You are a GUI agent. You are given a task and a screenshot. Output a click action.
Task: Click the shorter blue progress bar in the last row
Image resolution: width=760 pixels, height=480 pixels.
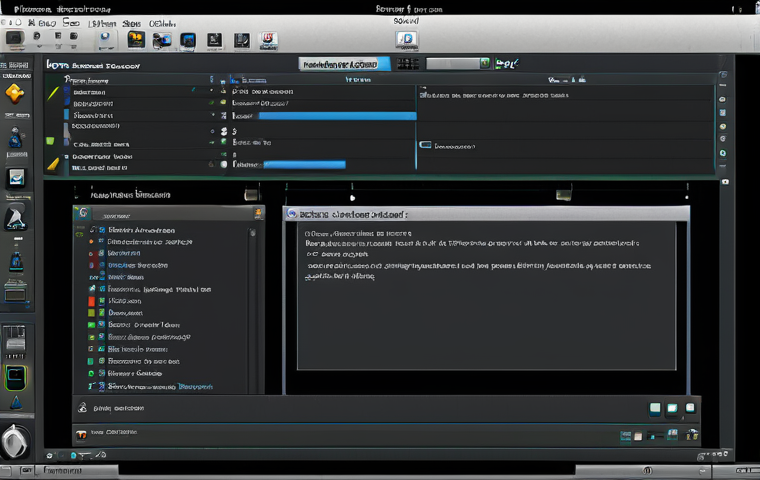pyautogui.click(x=304, y=164)
